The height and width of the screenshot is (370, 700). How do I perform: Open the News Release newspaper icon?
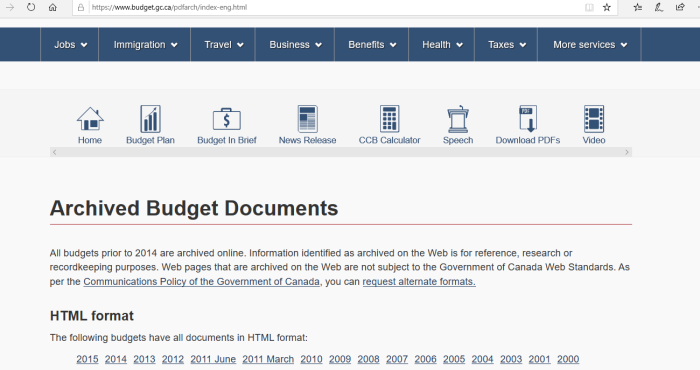308,119
